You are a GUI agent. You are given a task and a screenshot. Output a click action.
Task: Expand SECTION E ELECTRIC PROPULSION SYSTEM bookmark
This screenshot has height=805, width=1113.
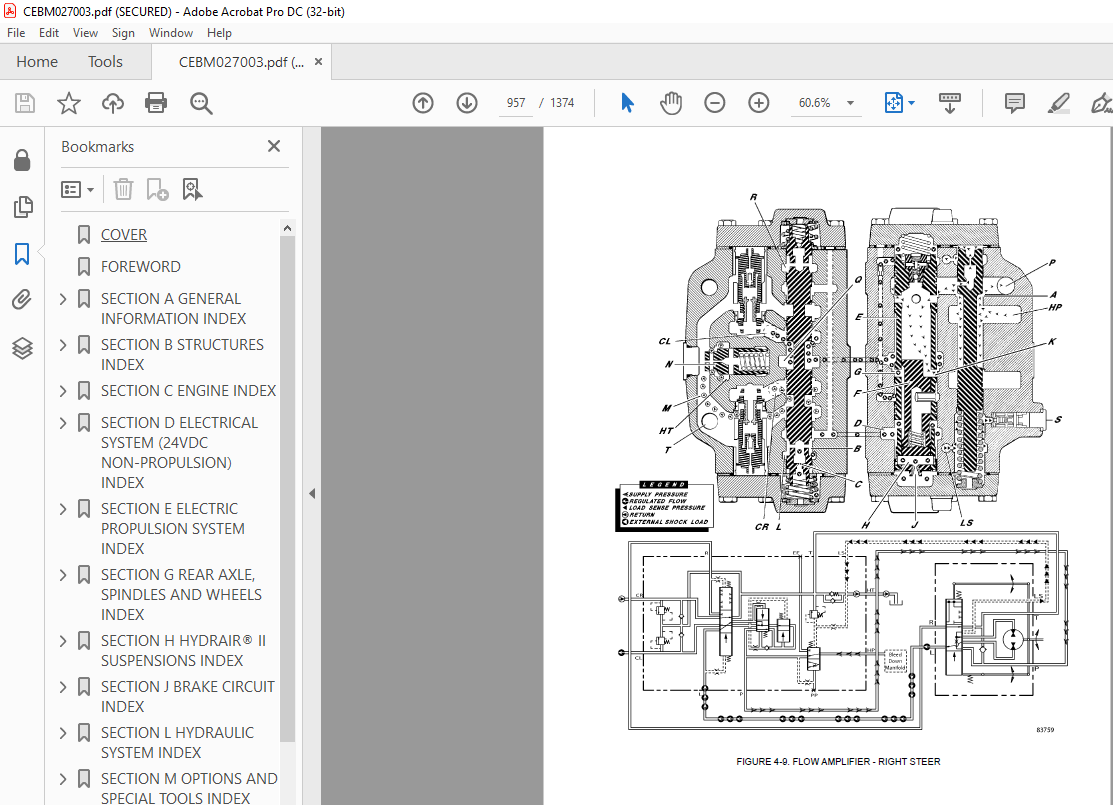tap(63, 509)
